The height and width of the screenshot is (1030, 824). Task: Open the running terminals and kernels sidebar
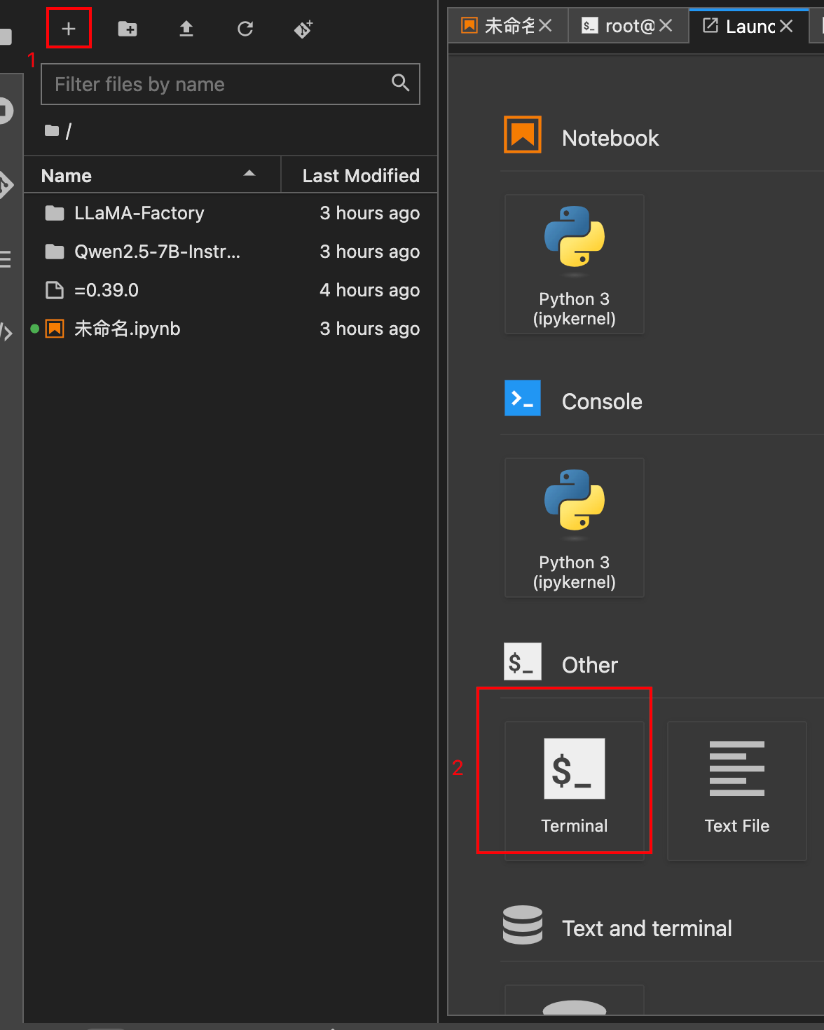pyautogui.click(x=5, y=110)
